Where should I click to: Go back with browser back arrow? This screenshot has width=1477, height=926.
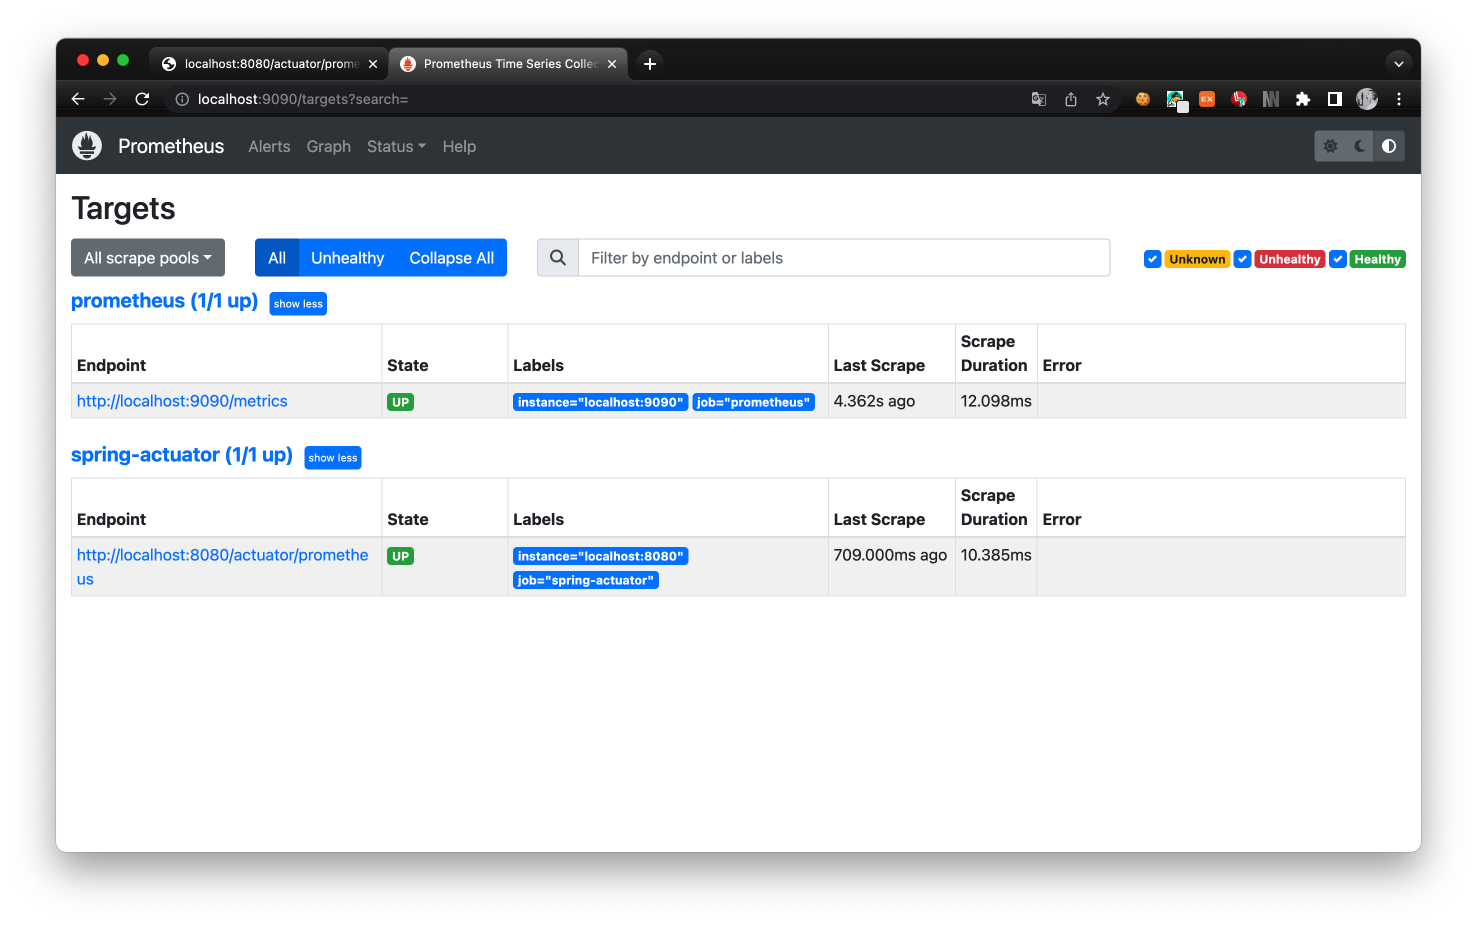[78, 99]
